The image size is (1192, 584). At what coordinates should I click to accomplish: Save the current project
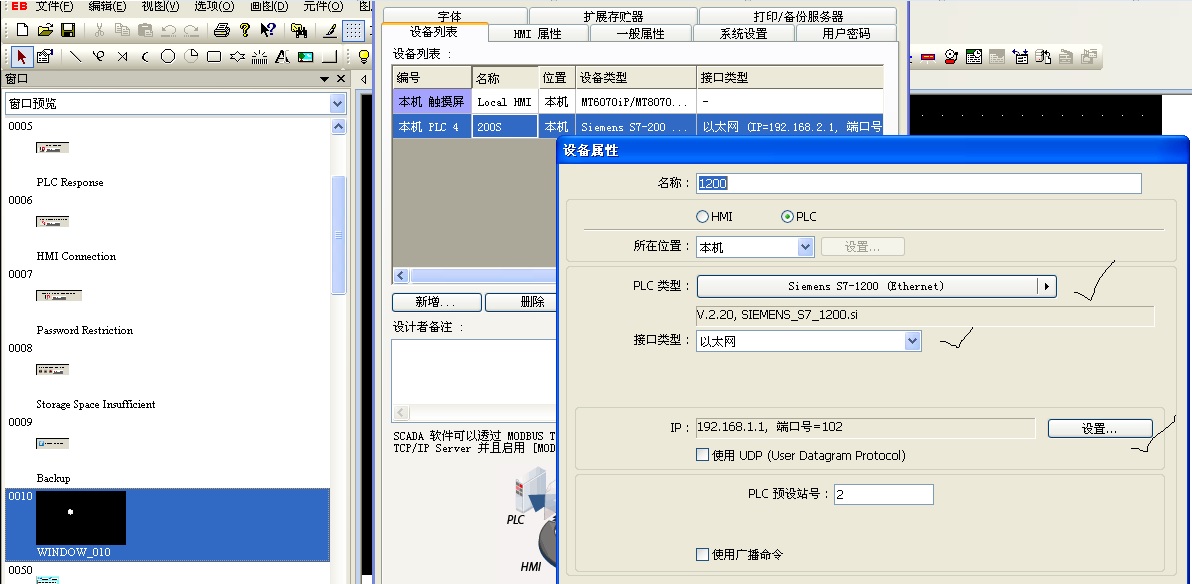click(x=68, y=31)
